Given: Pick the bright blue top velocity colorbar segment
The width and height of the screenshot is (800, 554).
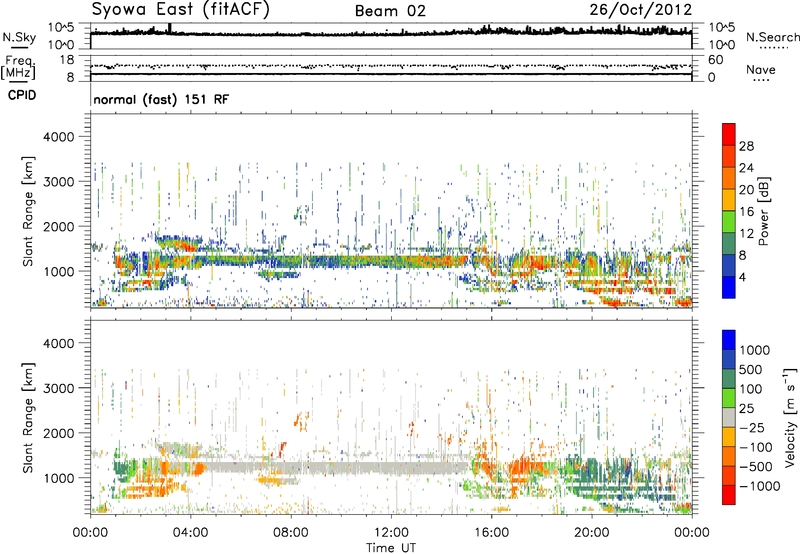Looking at the screenshot, I should (x=729, y=340).
